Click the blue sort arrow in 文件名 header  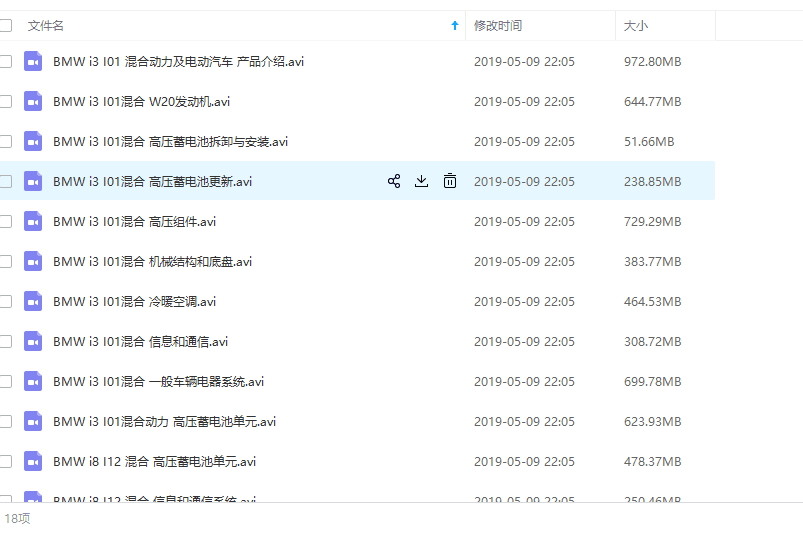[x=455, y=26]
